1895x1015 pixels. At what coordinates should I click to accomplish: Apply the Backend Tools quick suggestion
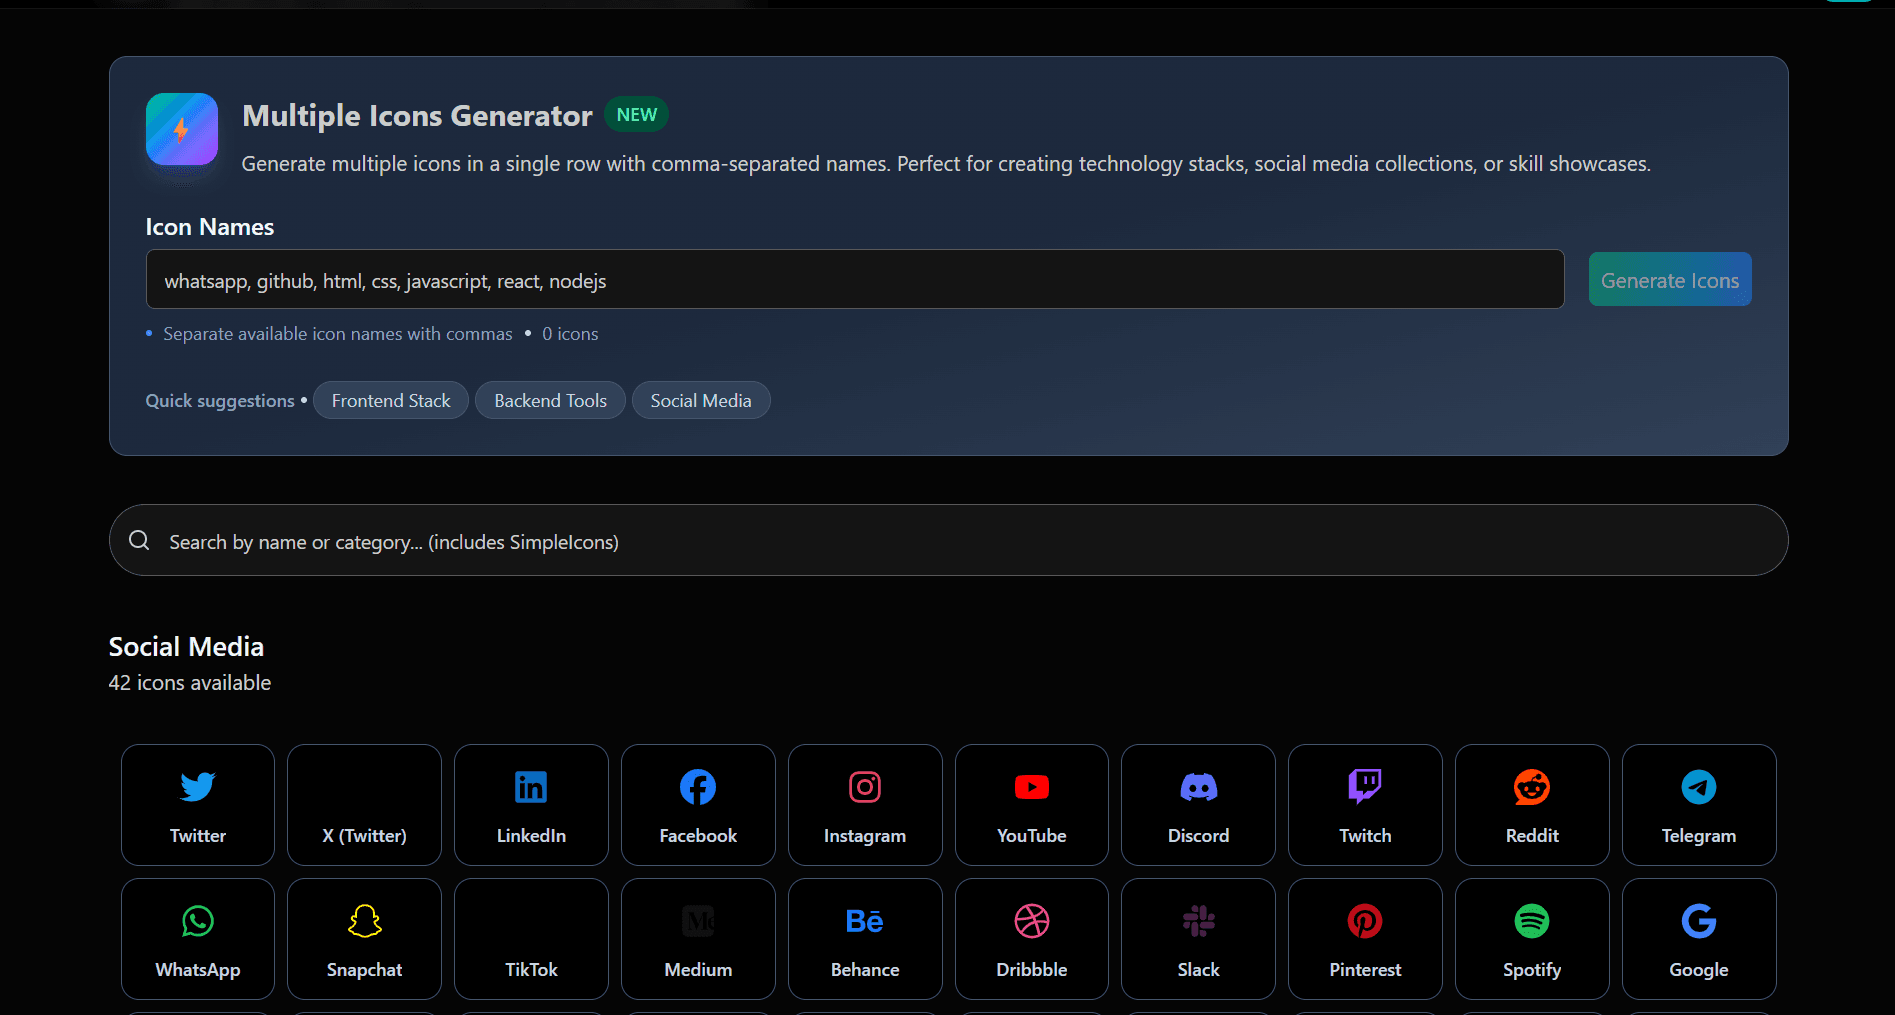[550, 401]
